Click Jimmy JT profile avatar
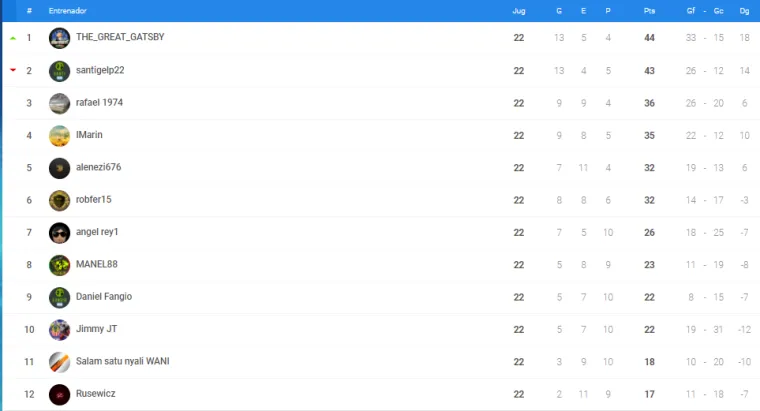 click(59, 330)
